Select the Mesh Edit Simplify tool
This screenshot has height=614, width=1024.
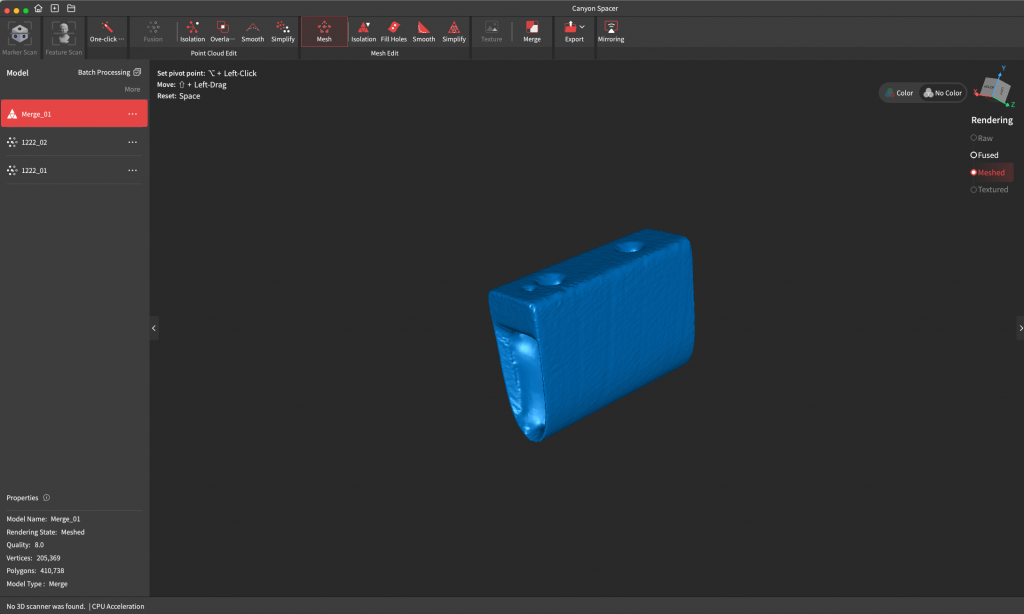[x=454, y=31]
